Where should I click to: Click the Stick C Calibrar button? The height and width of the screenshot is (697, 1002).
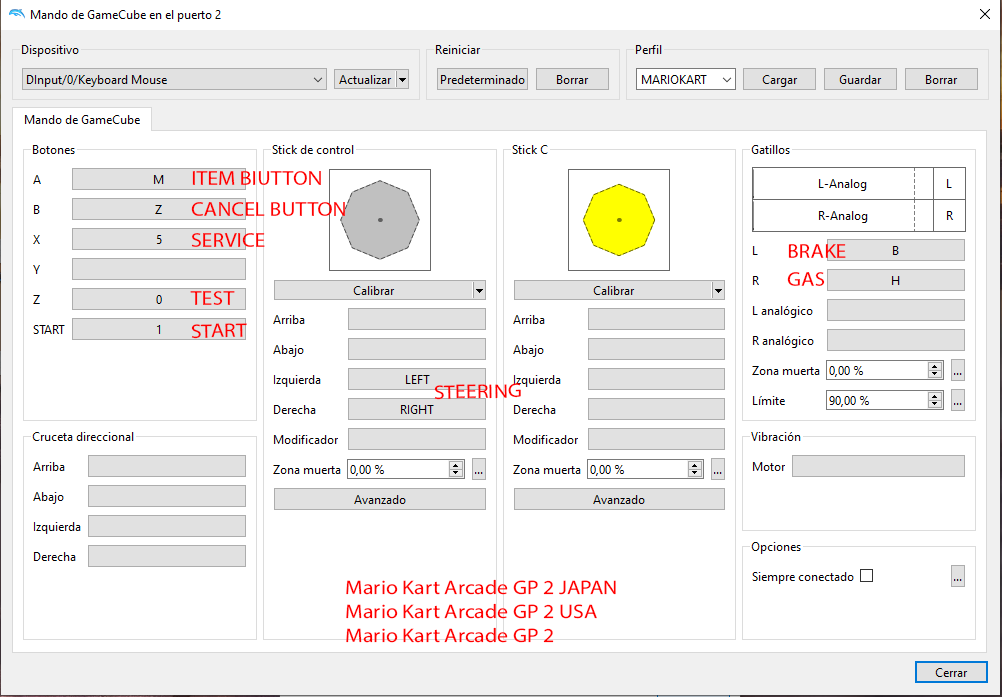(613, 291)
